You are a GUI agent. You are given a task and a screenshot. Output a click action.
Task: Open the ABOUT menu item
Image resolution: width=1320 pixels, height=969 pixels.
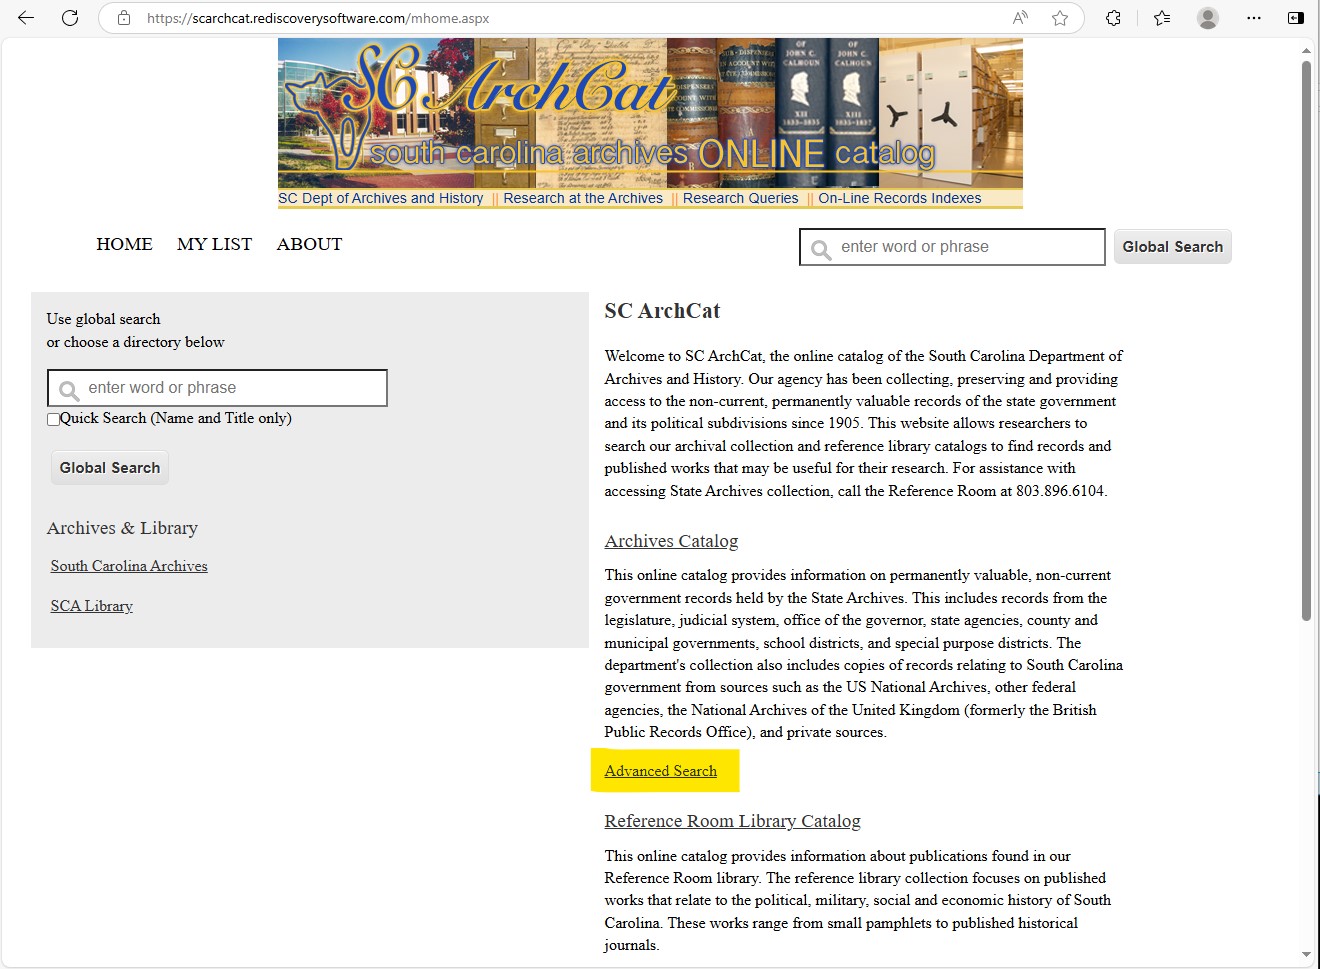(x=309, y=244)
